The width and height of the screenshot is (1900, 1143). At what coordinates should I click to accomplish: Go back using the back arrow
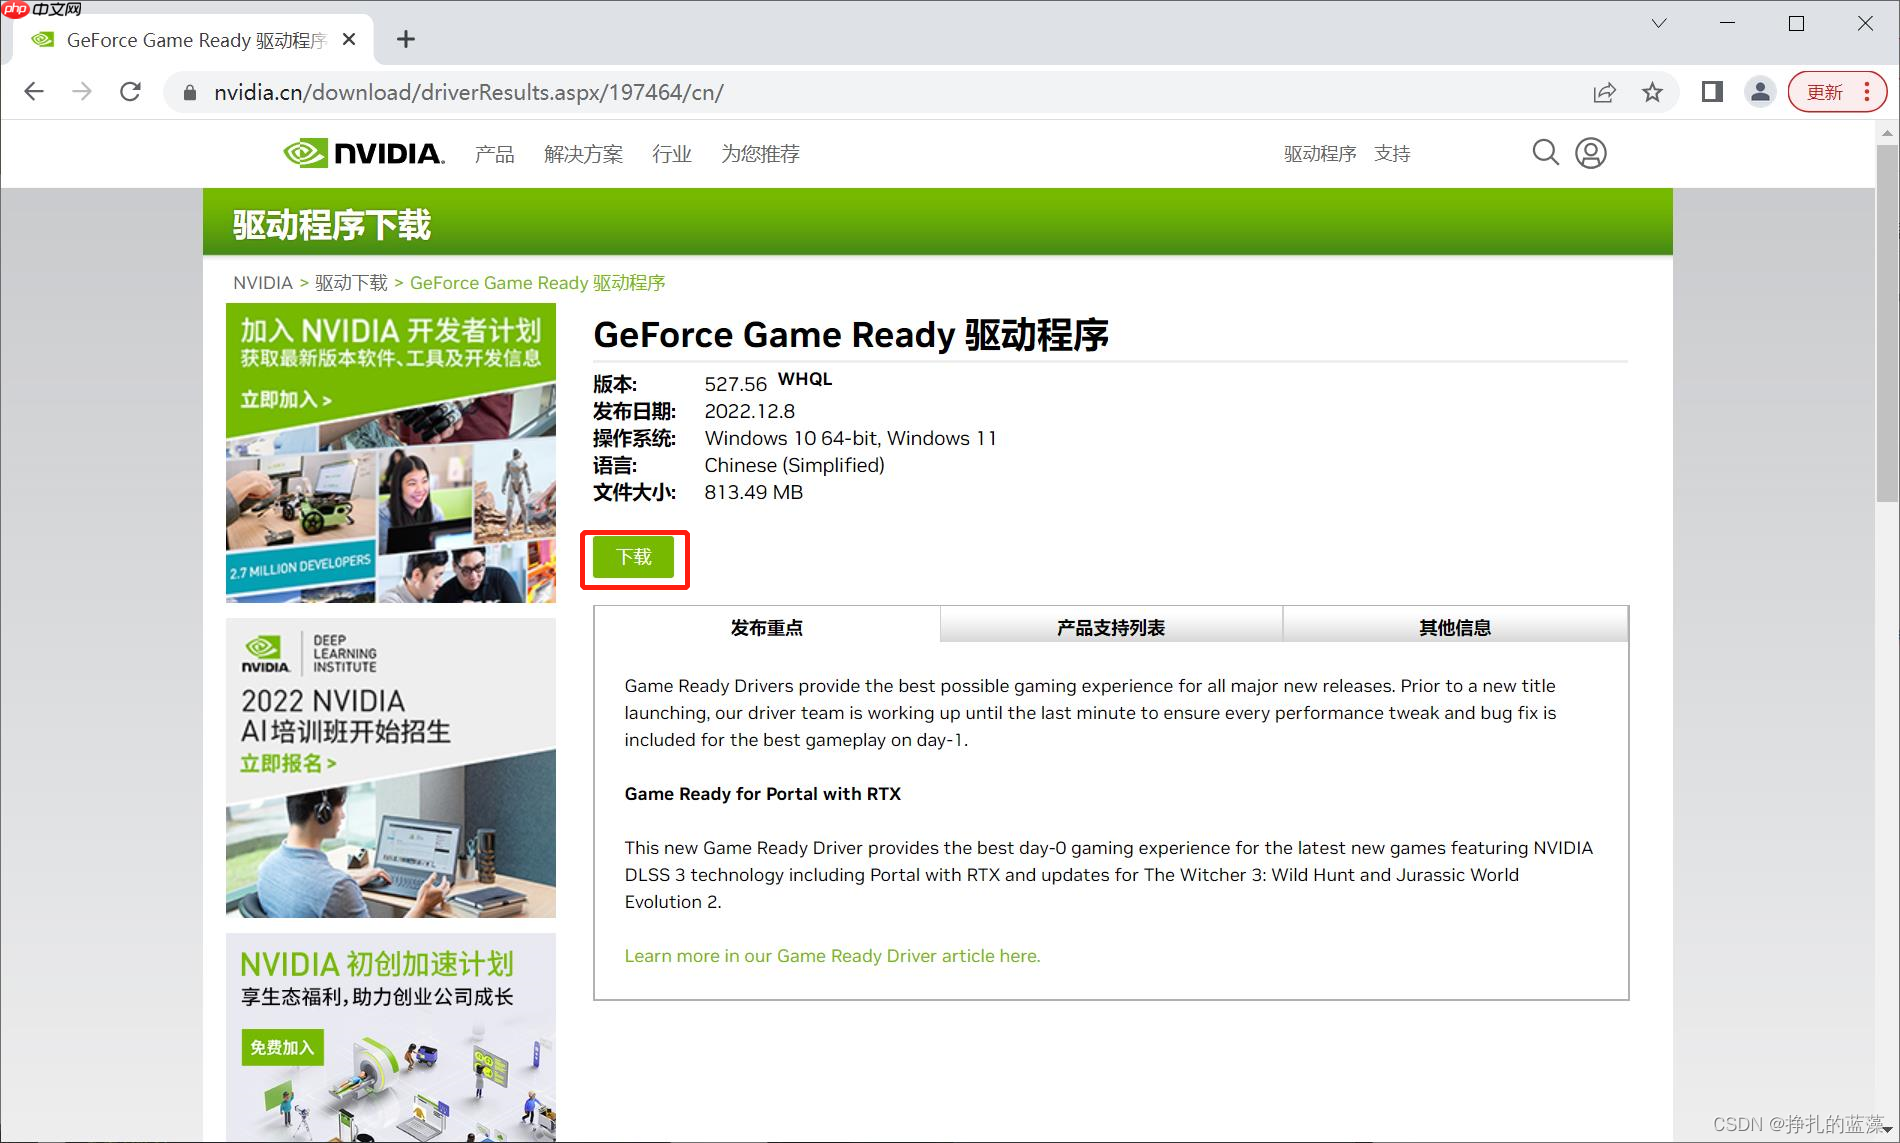coord(33,91)
